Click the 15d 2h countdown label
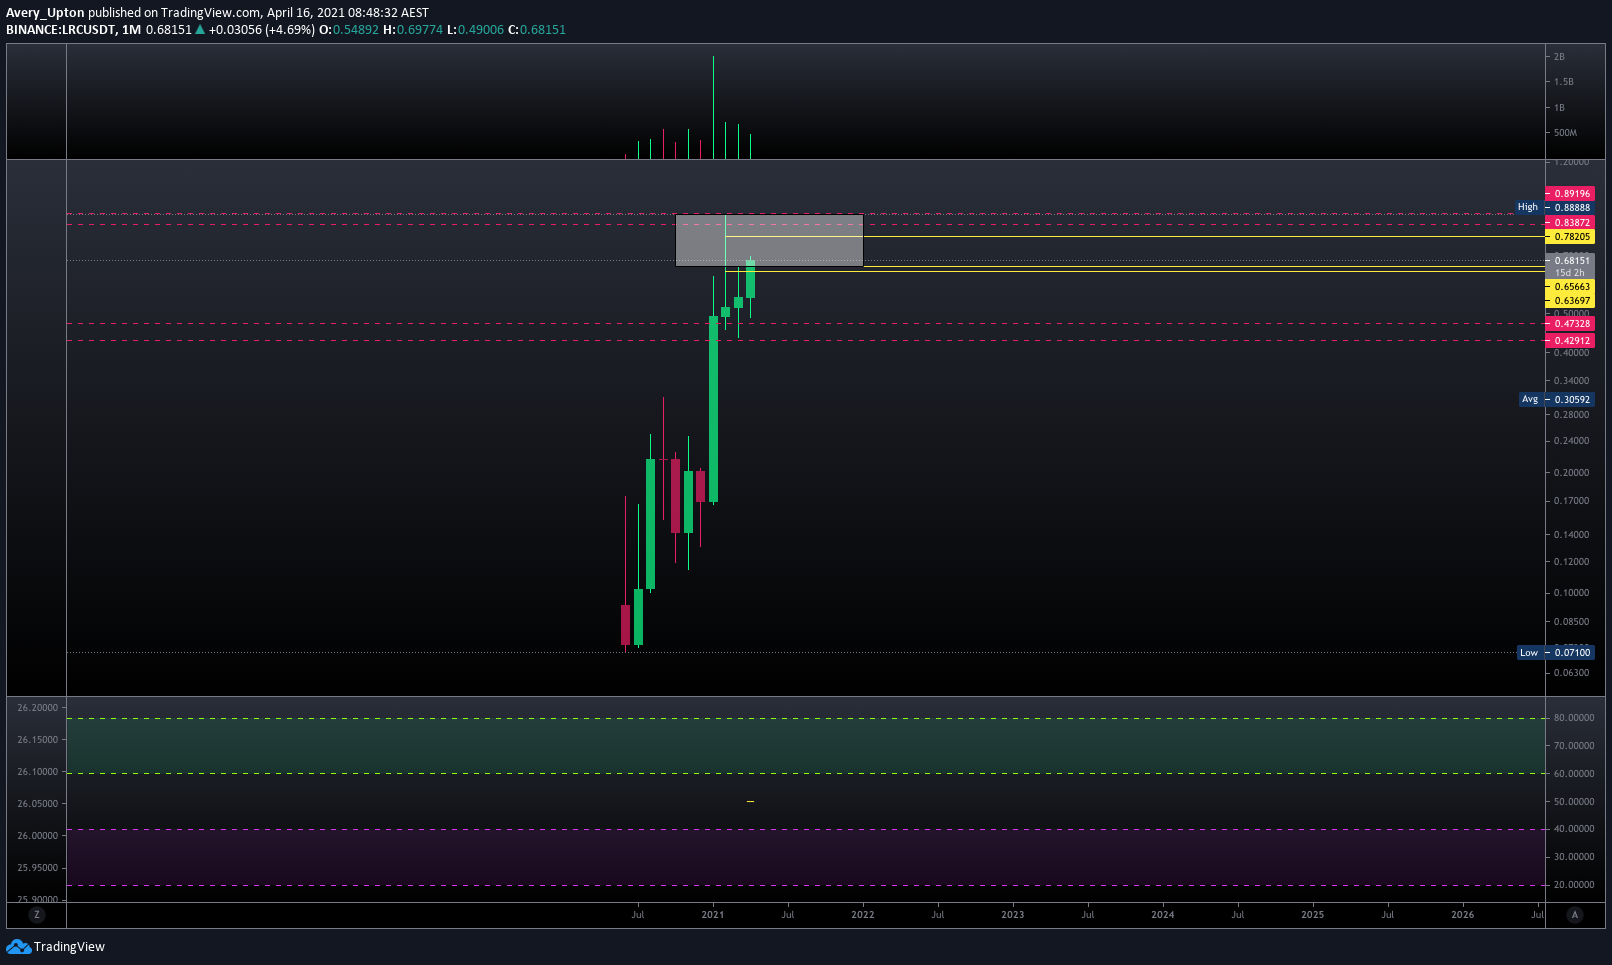The image size is (1612, 965). [x=1570, y=273]
